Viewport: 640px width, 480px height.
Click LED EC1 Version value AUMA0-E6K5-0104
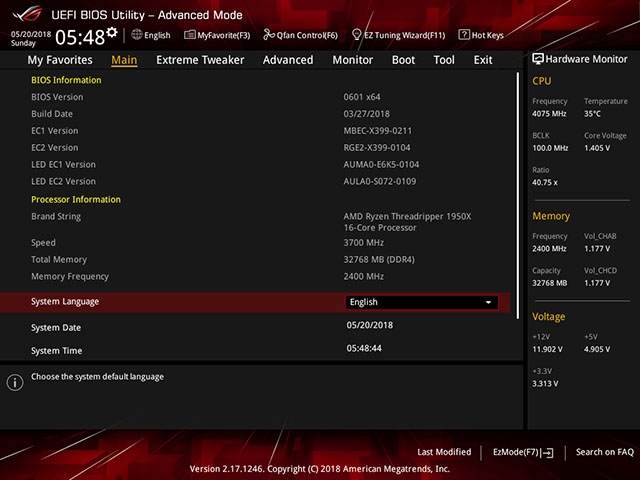381,164
